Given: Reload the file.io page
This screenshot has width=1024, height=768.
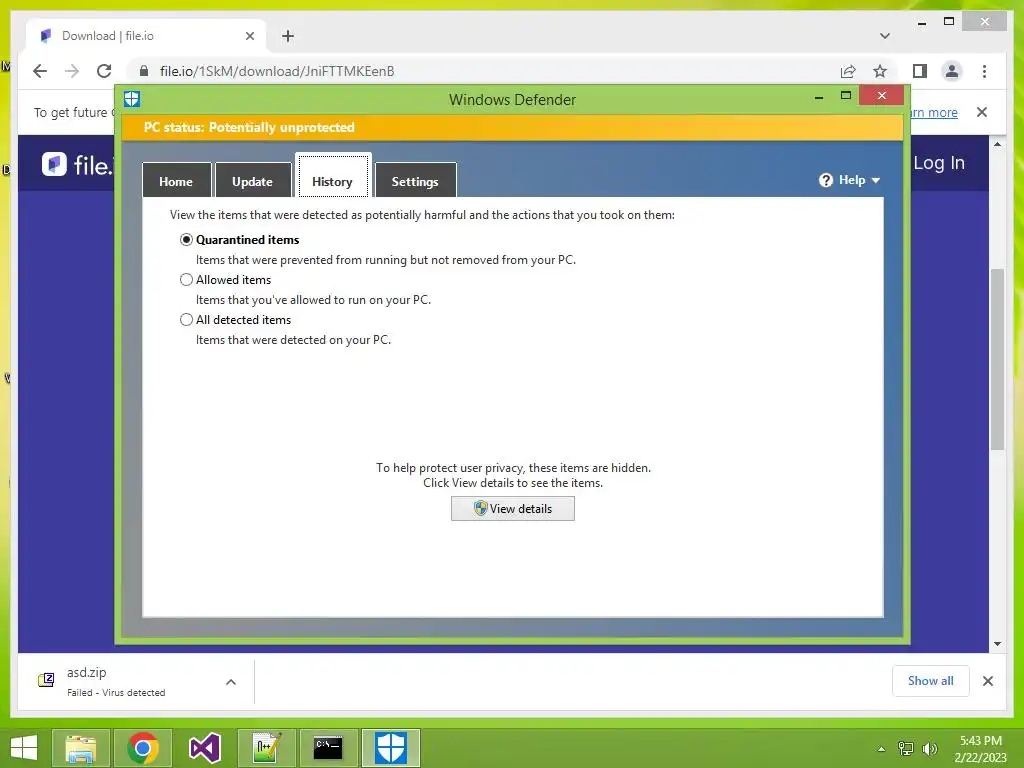Looking at the screenshot, I should click(x=104, y=71).
